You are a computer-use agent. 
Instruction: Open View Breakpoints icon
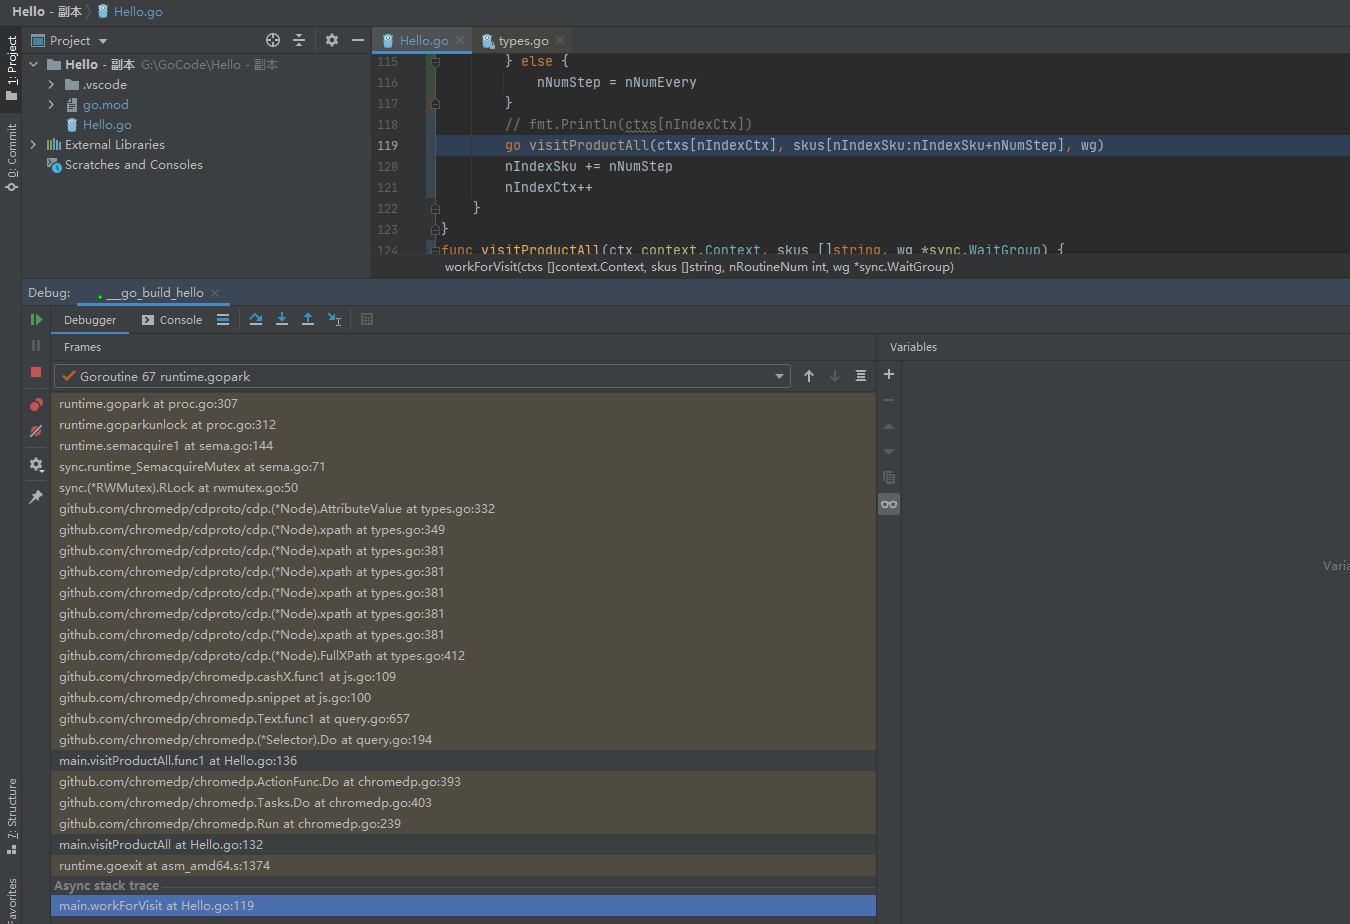(x=36, y=405)
